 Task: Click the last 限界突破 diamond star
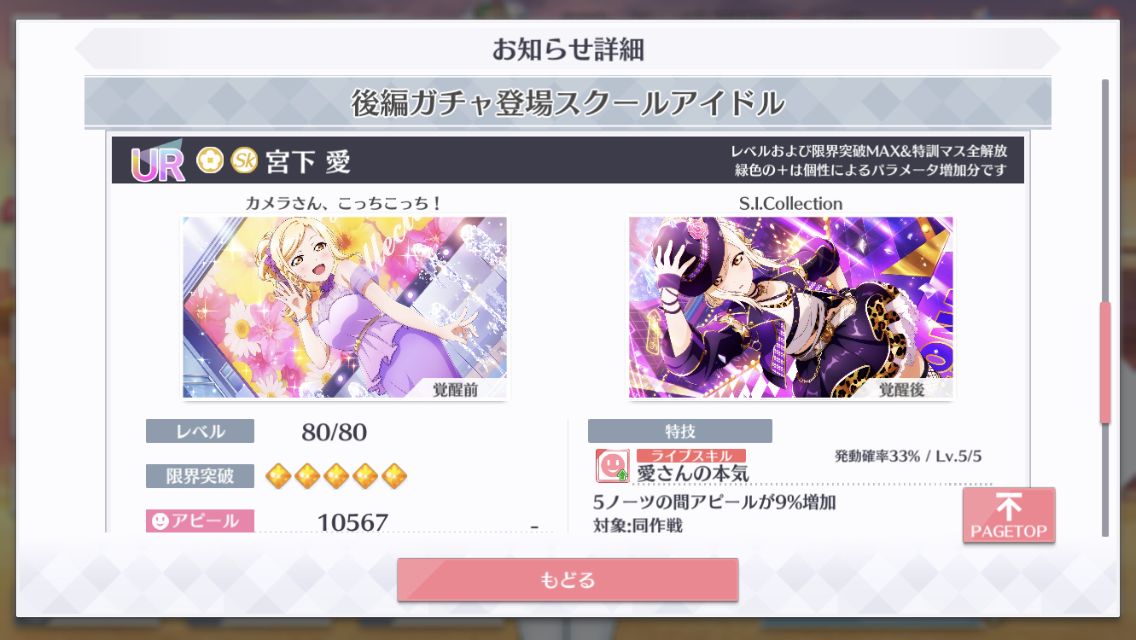pos(394,476)
